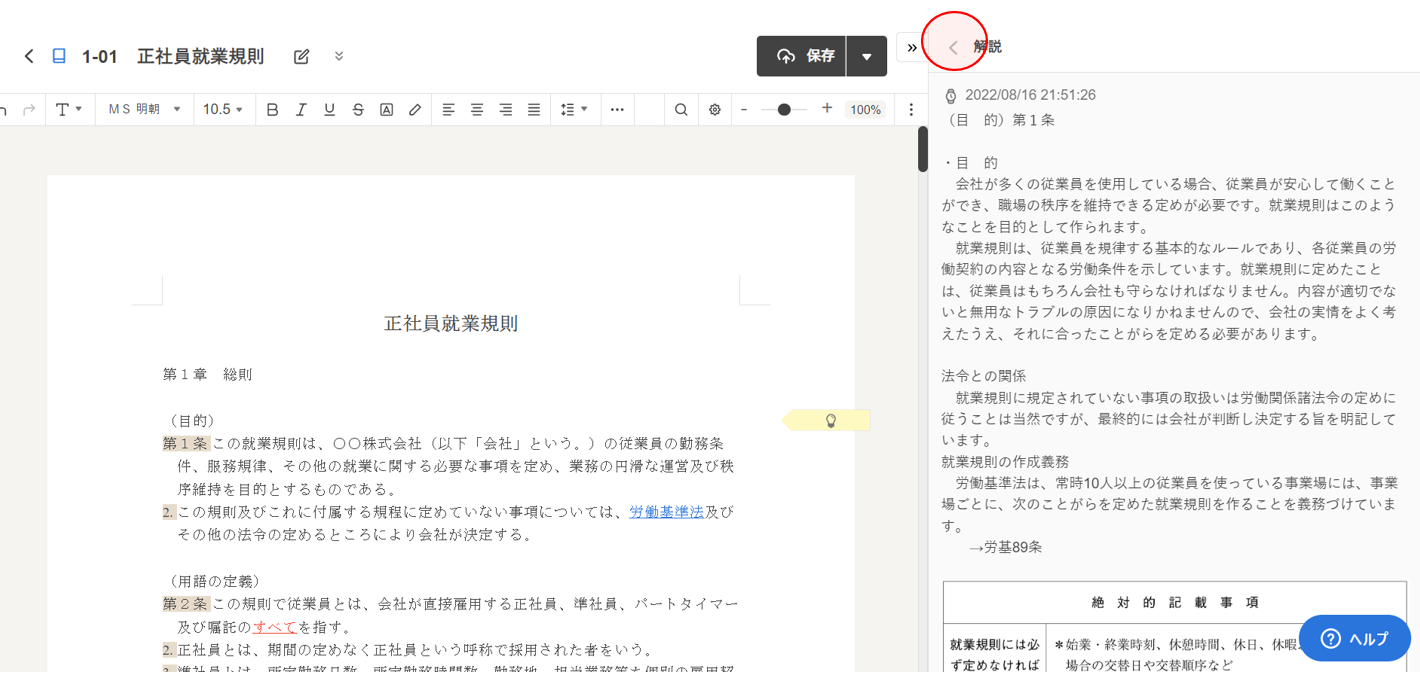The width and height of the screenshot is (1420, 675).
Task: Open the search magnifier tool
Action: [x=681, y=110]
